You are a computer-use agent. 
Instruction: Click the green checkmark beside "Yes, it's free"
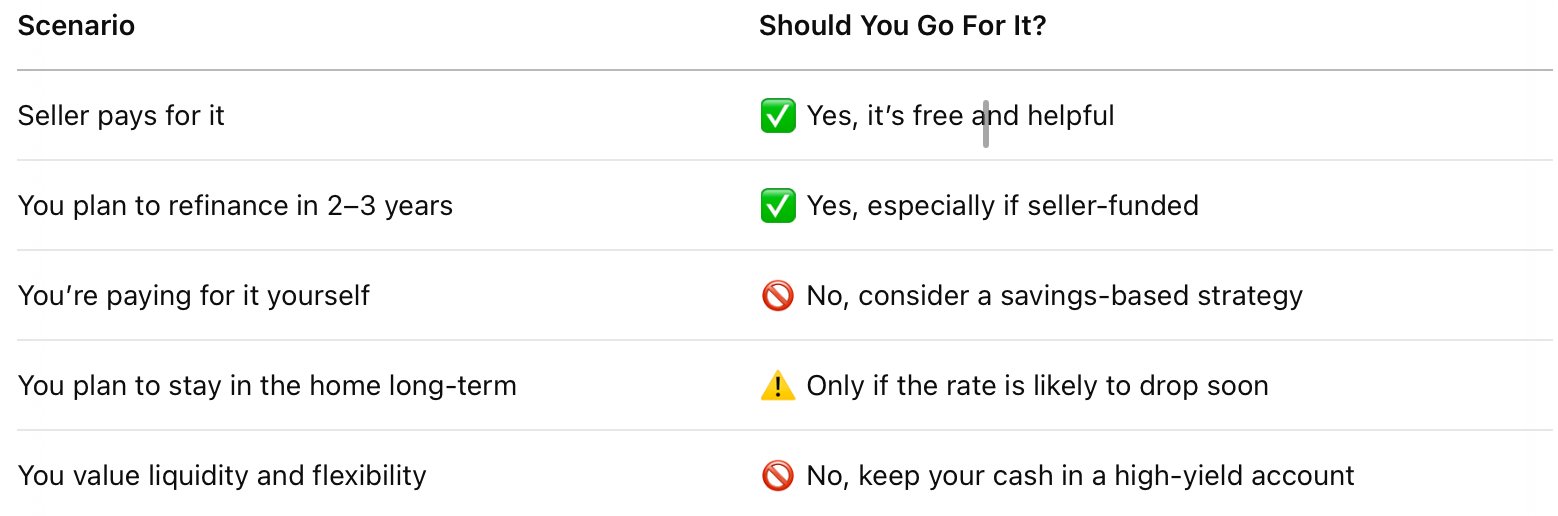point(777,116)
